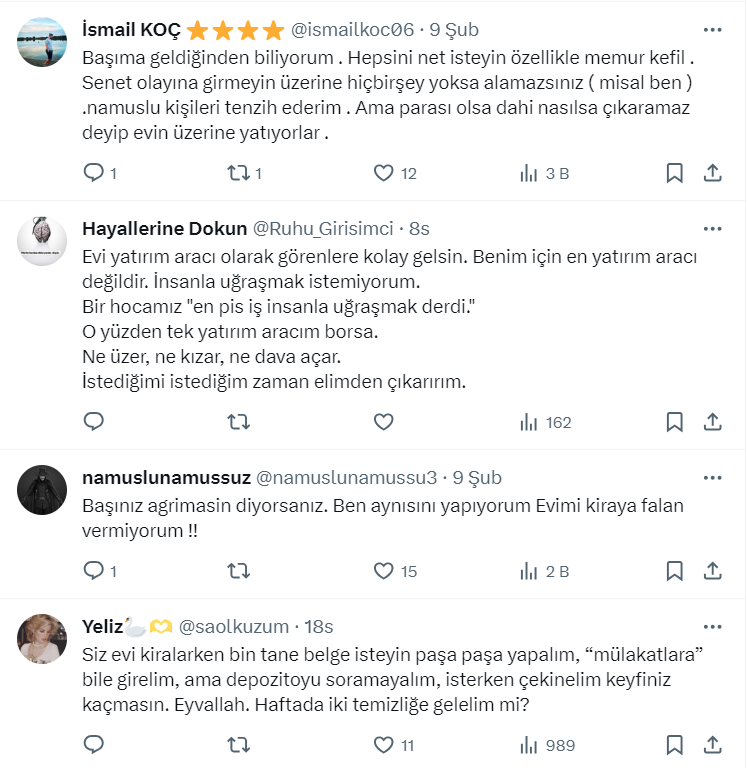The height and width of the screenshot is (768, 748).
Task: Bookmark namuslunamussuz's tweet
Action: click(x=675, y=571)
